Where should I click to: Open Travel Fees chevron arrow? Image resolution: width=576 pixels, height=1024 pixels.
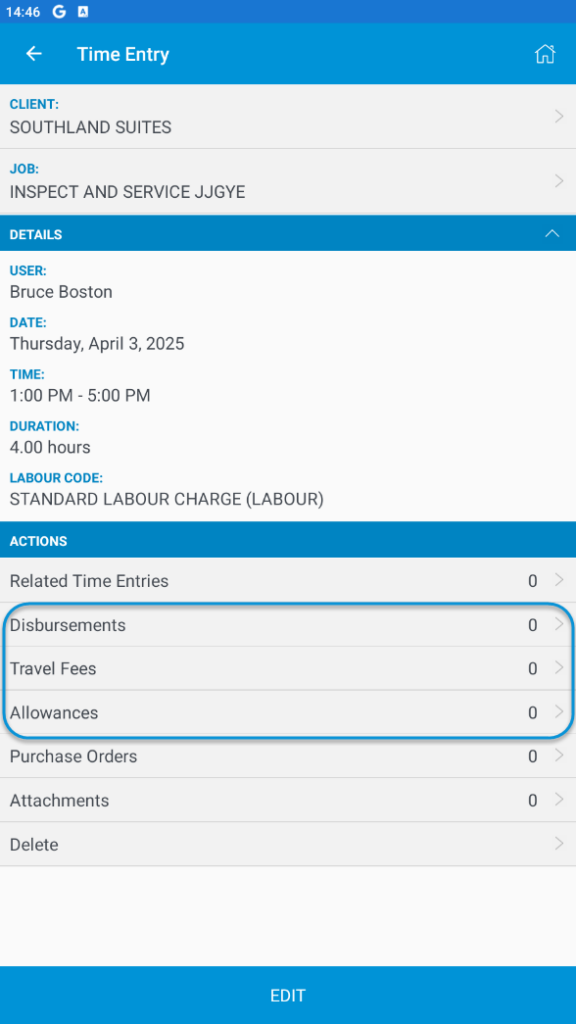click(x=559, y=667)
